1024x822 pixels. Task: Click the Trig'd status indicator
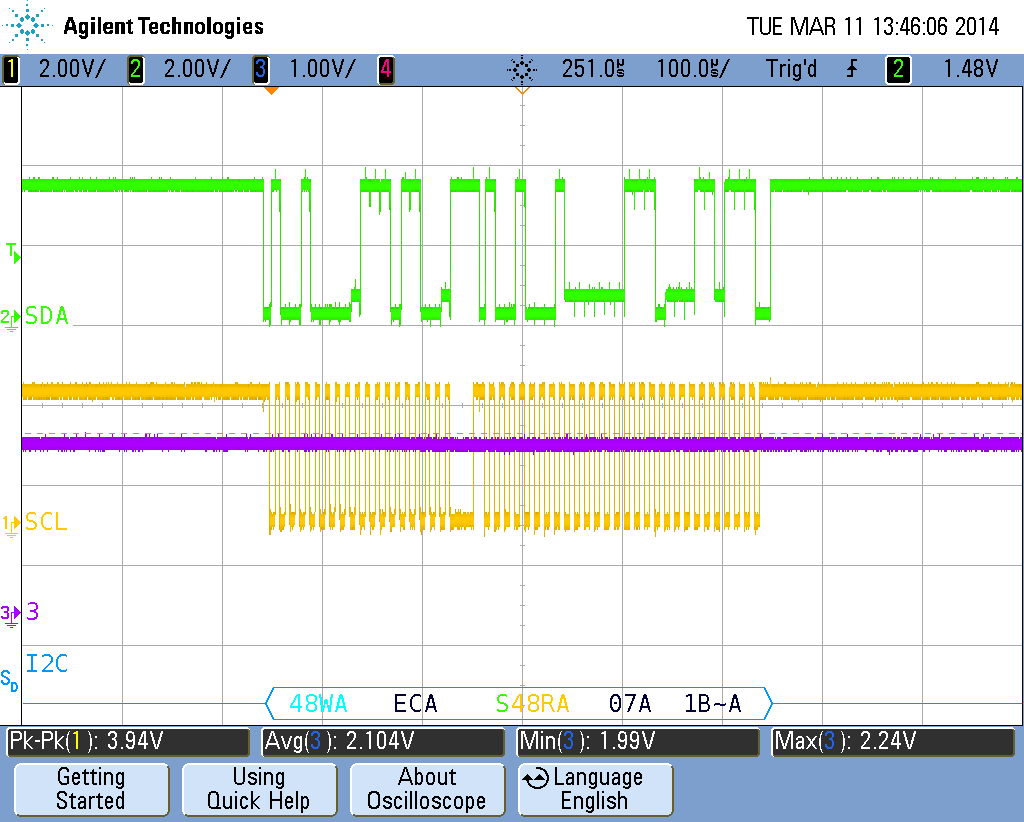point(791,69)
